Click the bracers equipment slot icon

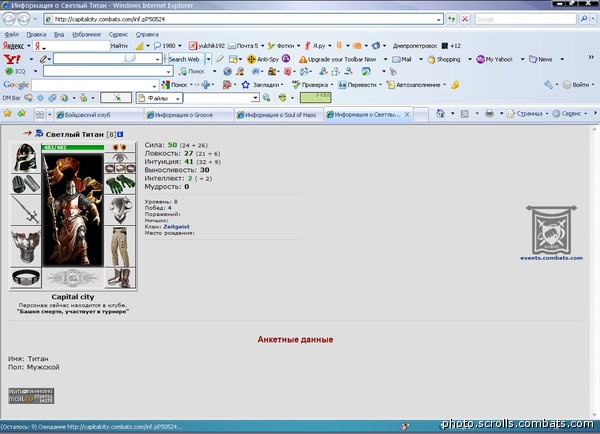pos(26,184)
